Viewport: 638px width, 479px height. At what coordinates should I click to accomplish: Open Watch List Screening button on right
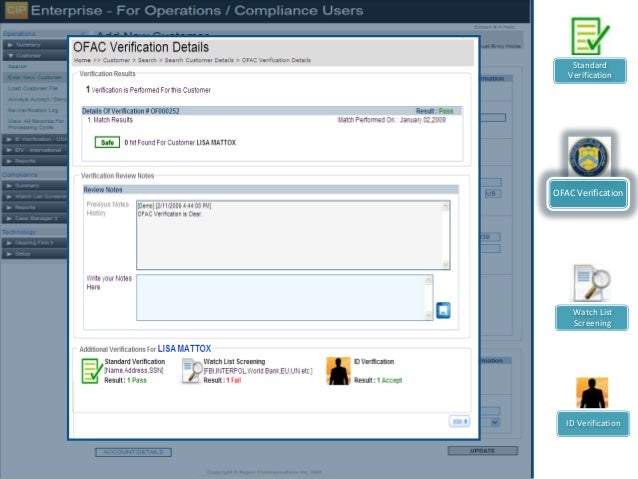pos(592,317)
